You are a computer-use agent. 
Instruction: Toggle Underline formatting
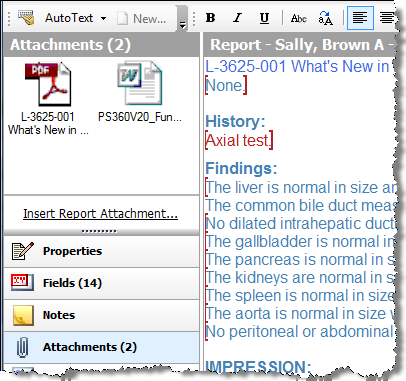point(264,18)
